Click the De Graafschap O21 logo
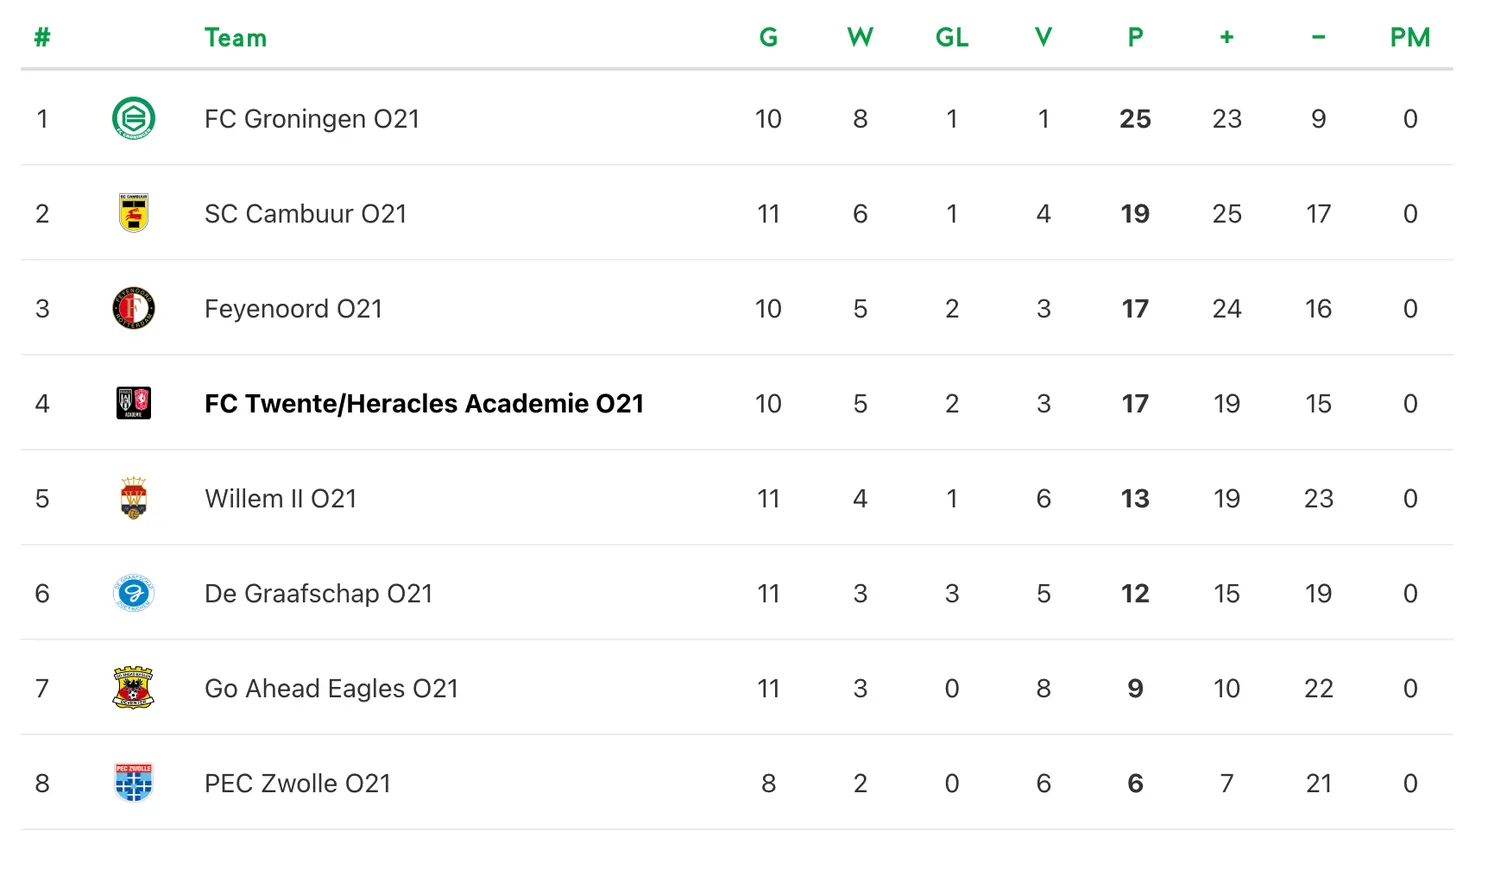This screenshot has width=1488, height=875. pos(133,593)
